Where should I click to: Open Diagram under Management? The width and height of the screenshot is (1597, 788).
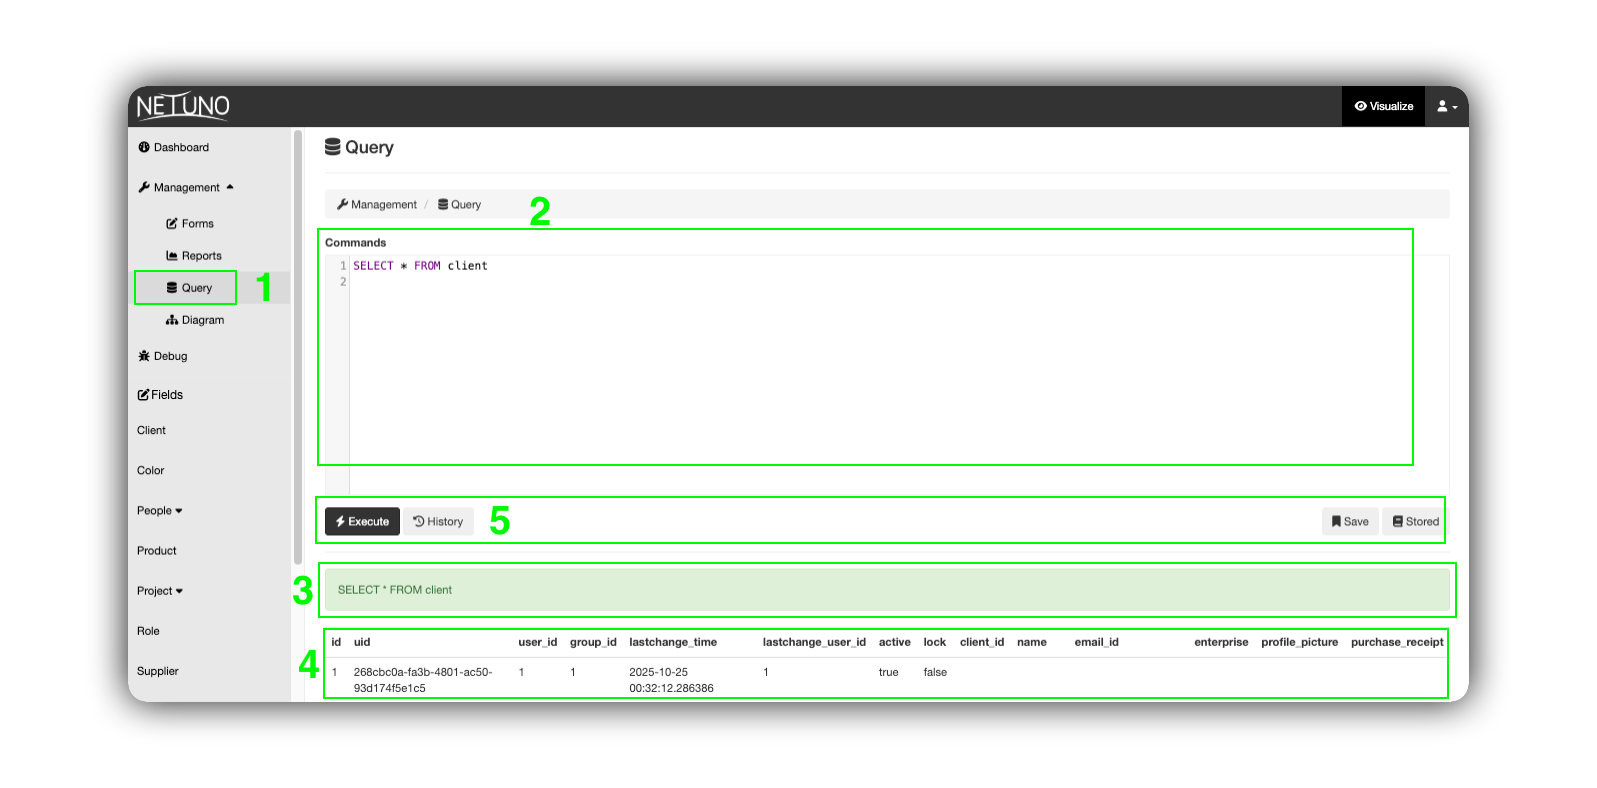[x=195, y=320]
